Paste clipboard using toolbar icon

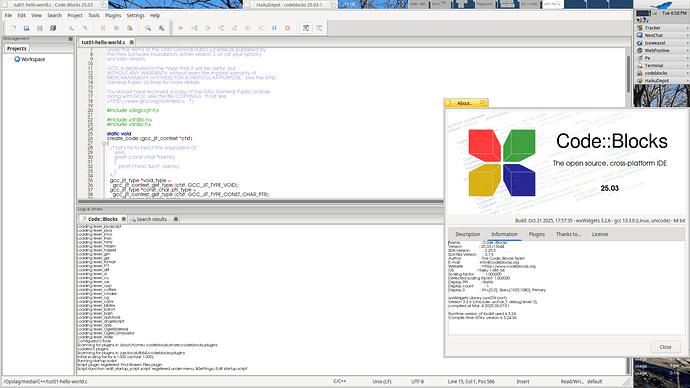coord(129,28)
